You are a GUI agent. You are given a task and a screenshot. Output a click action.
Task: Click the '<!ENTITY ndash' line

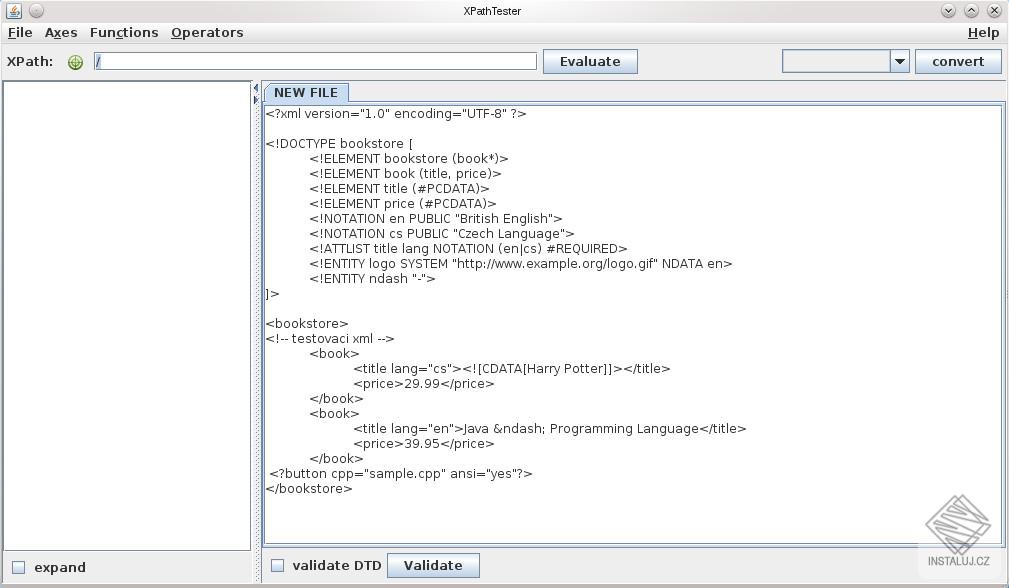(372, 279)
